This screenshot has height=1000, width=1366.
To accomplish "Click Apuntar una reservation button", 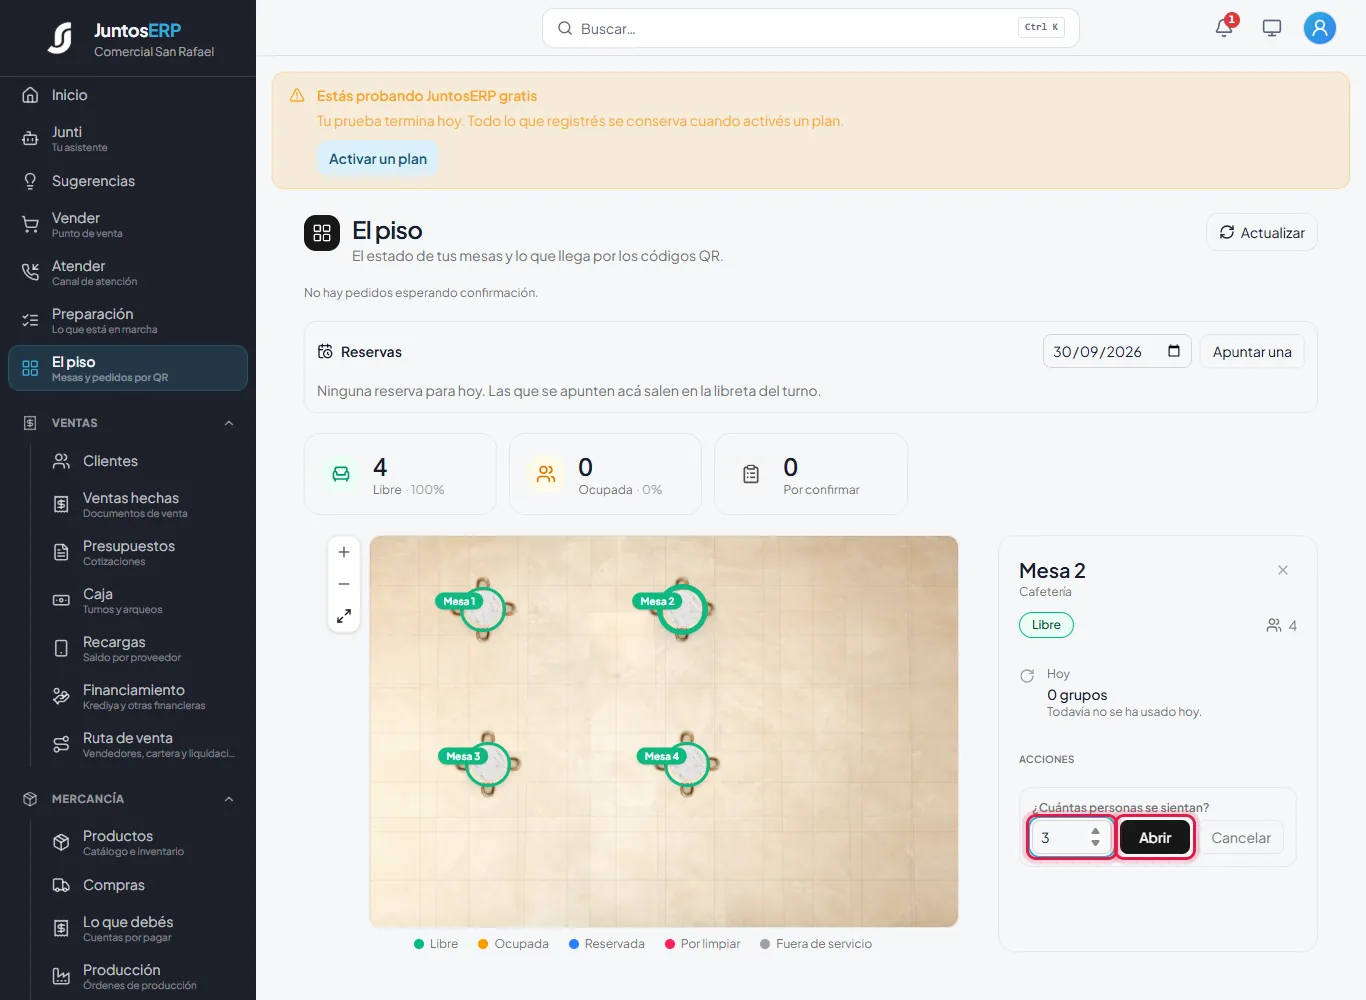I will (1252, 351).
